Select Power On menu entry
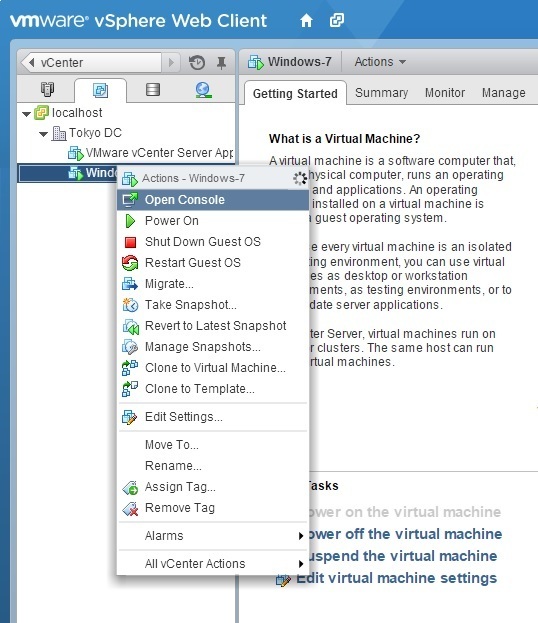This screenshot has width=538, height=623. pos(213,221)
